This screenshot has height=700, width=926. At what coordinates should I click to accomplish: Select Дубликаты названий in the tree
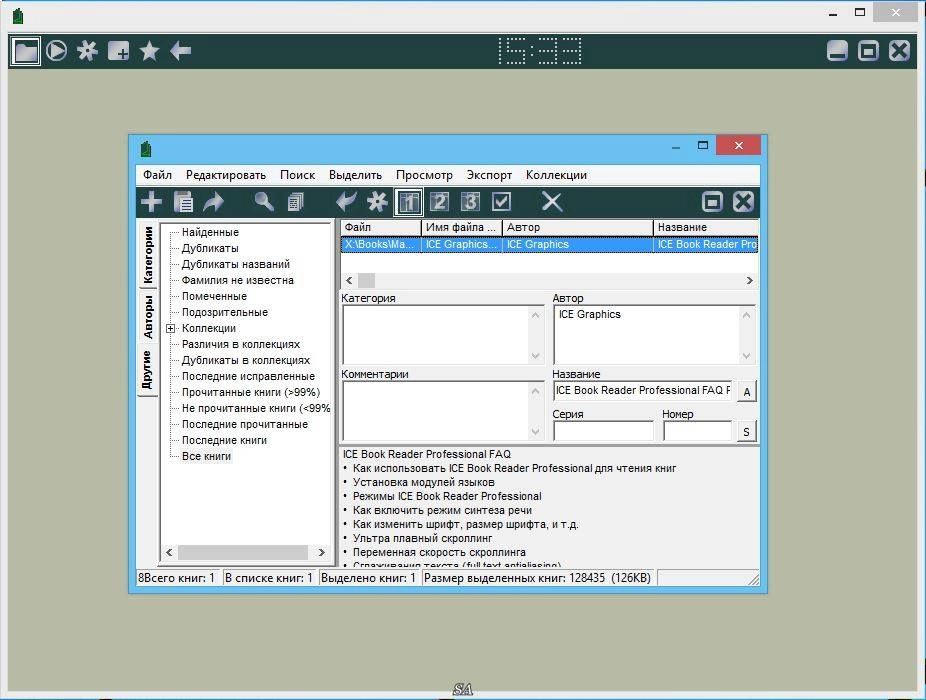tap(236, 264)
